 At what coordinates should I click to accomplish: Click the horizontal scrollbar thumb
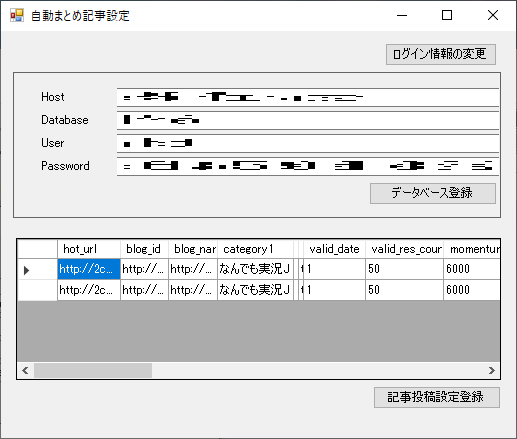[93, 370]
